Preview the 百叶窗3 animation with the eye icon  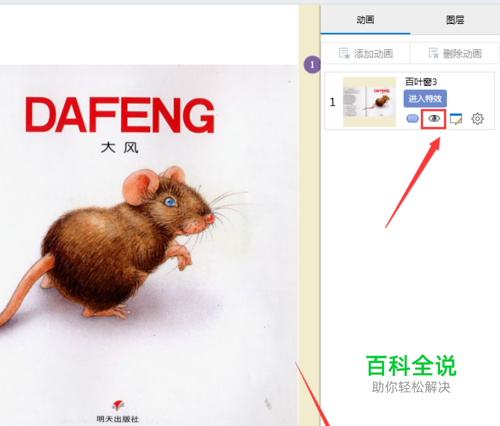coord(434,119)
